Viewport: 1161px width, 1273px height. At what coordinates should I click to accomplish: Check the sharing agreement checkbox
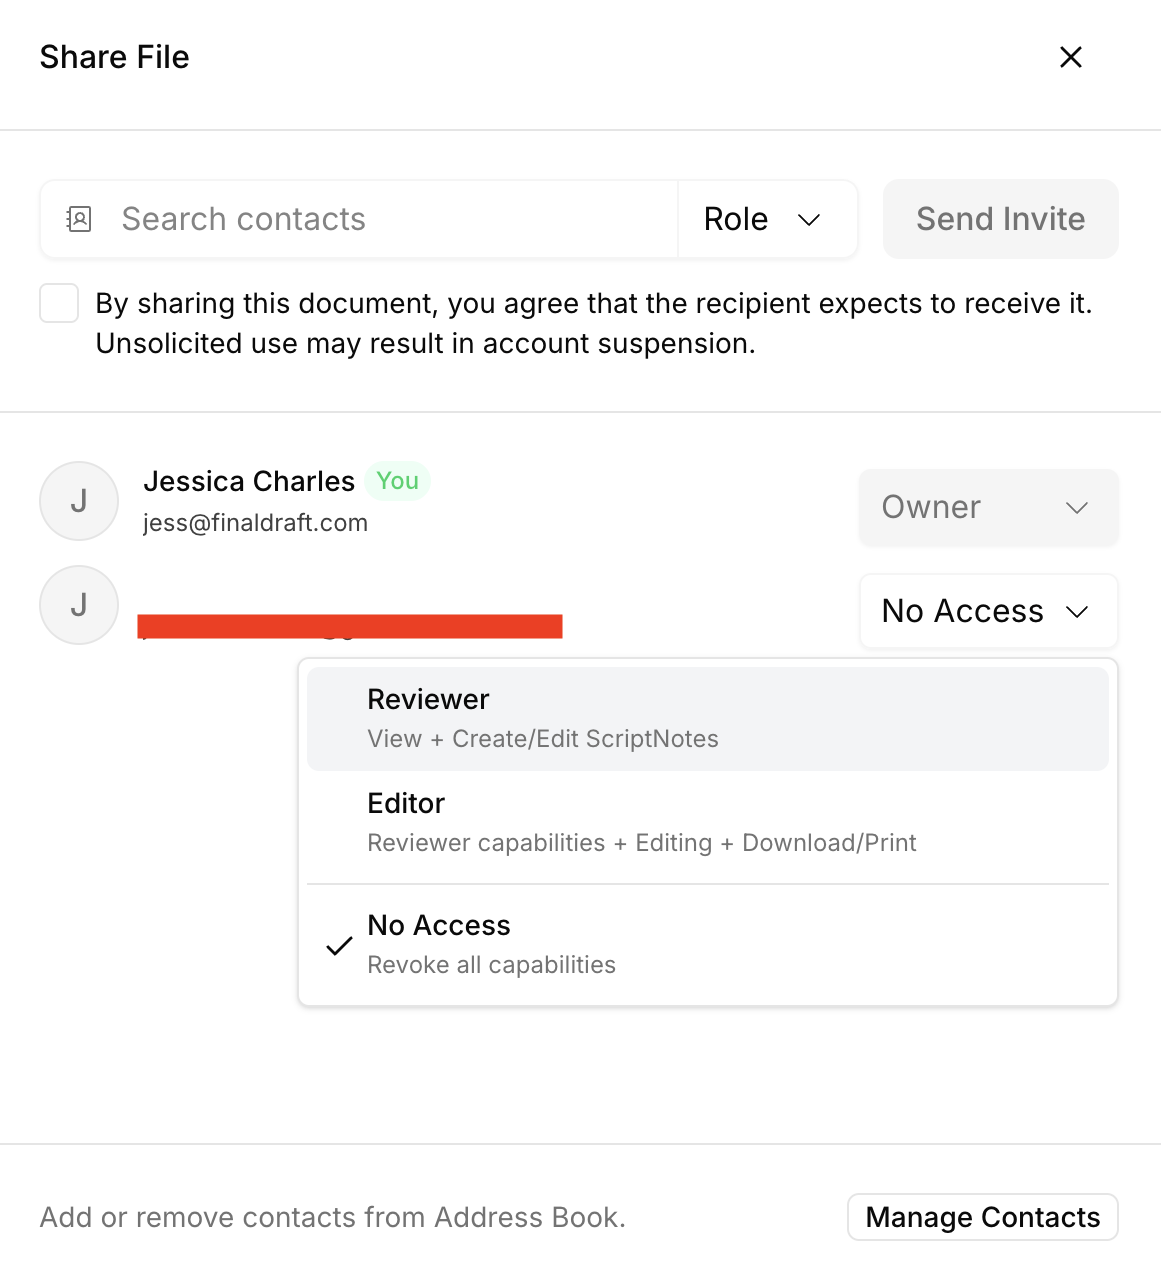click(x=59, y=303)
